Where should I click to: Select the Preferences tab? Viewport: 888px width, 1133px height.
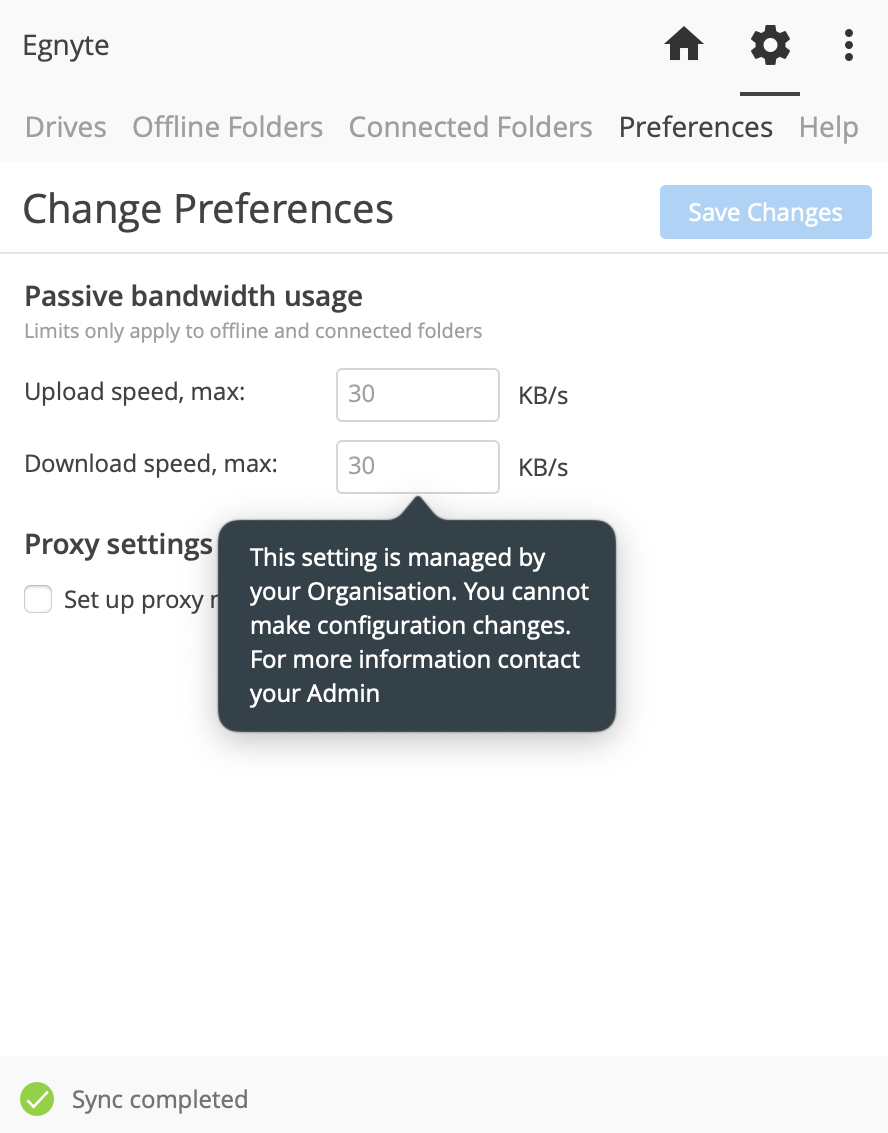pos(696,127)
